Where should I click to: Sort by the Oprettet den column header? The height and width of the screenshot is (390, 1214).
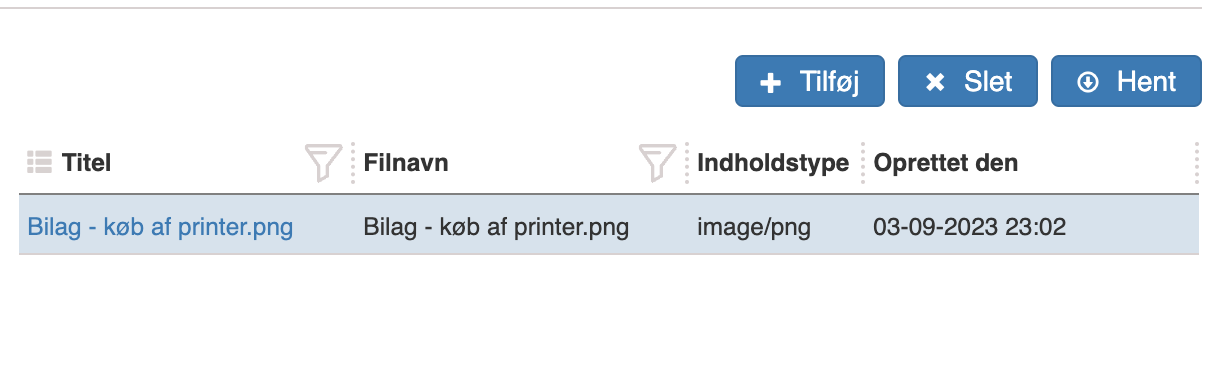[946, 163]
